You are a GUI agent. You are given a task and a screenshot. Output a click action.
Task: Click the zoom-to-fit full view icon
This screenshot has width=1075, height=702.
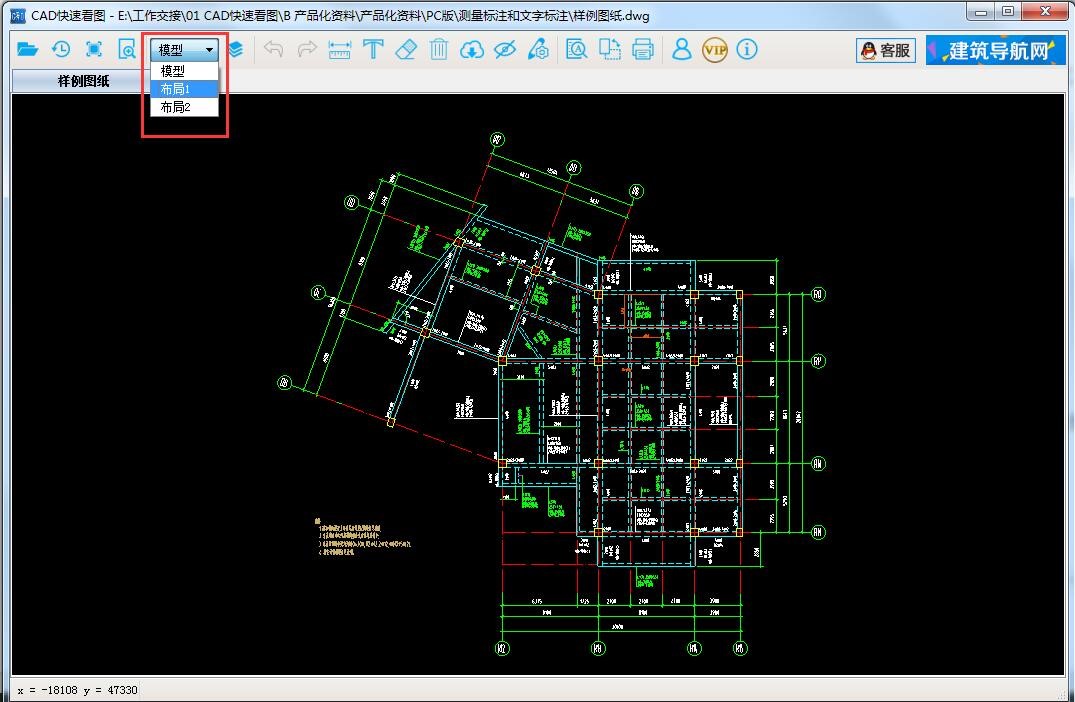tap(94, 49)
